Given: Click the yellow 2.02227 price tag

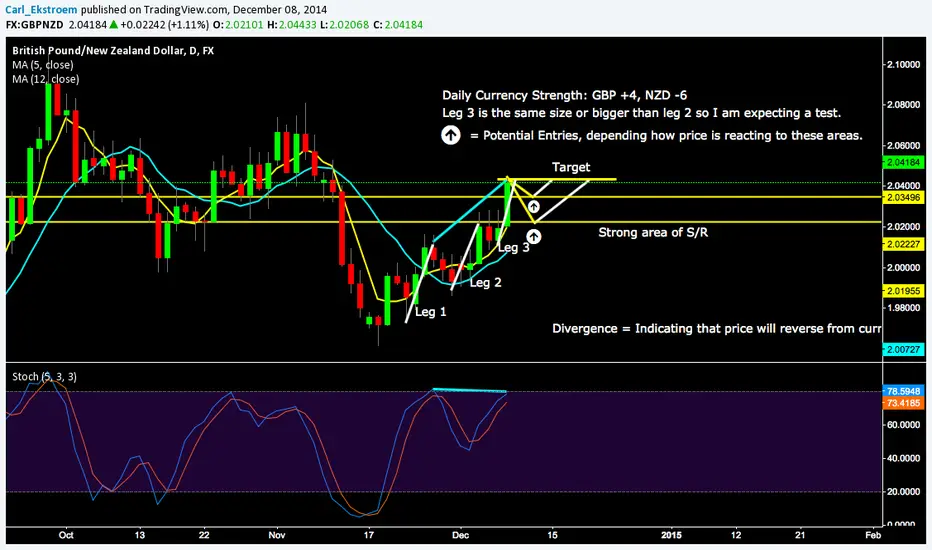Looking at the screenshot, I should 903,244.
